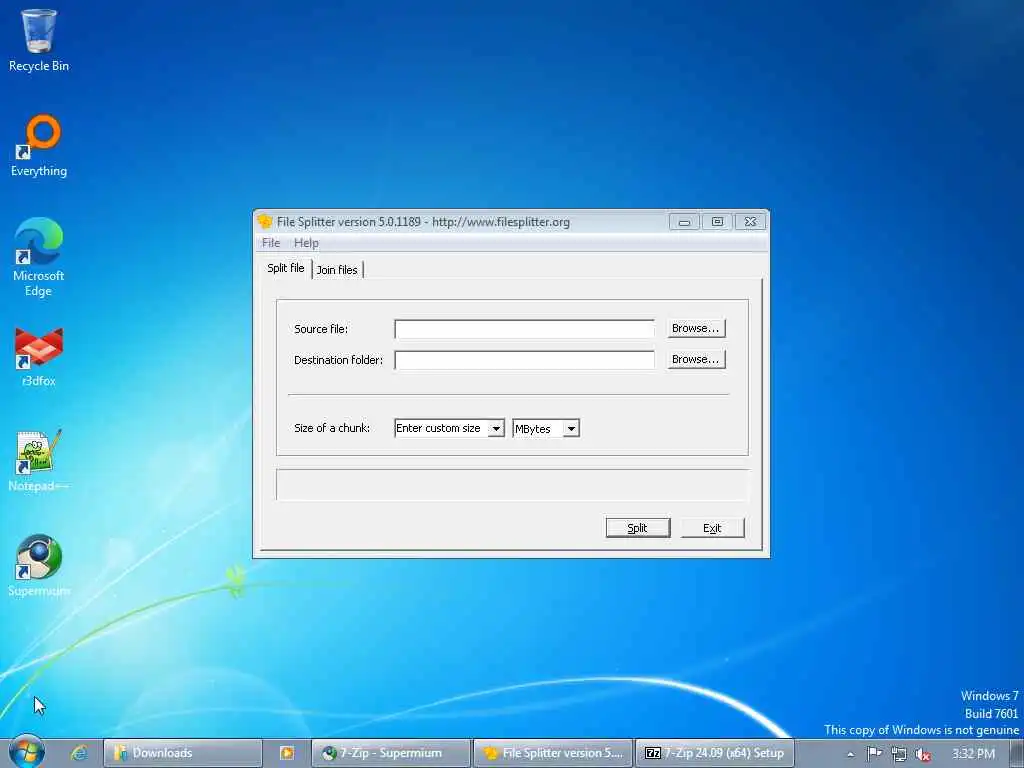1024x768 pixels.
Task: Select the Notepad++ desktop shortcut
Action: coord(39,460)
